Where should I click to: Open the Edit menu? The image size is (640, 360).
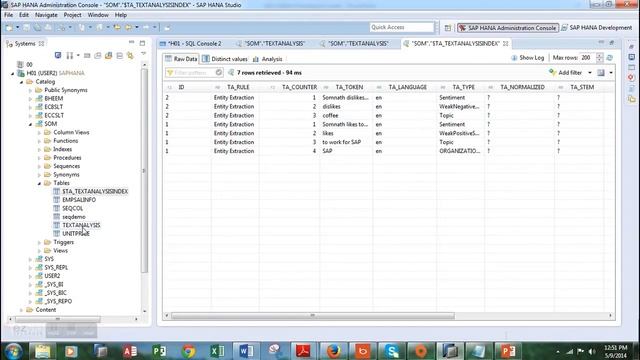pos(24,15)
